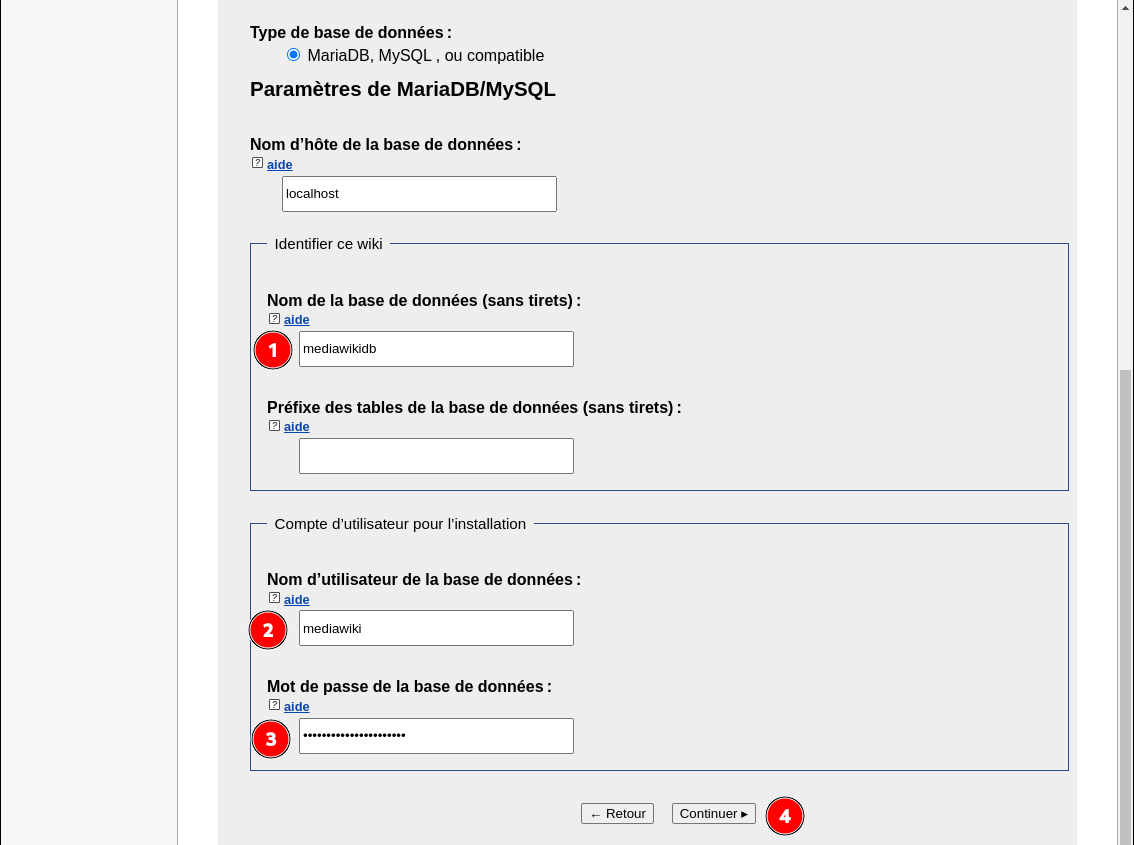Click red step marker number 4
The height and width of the screenshot is (845, 1134).
(785, 816)
